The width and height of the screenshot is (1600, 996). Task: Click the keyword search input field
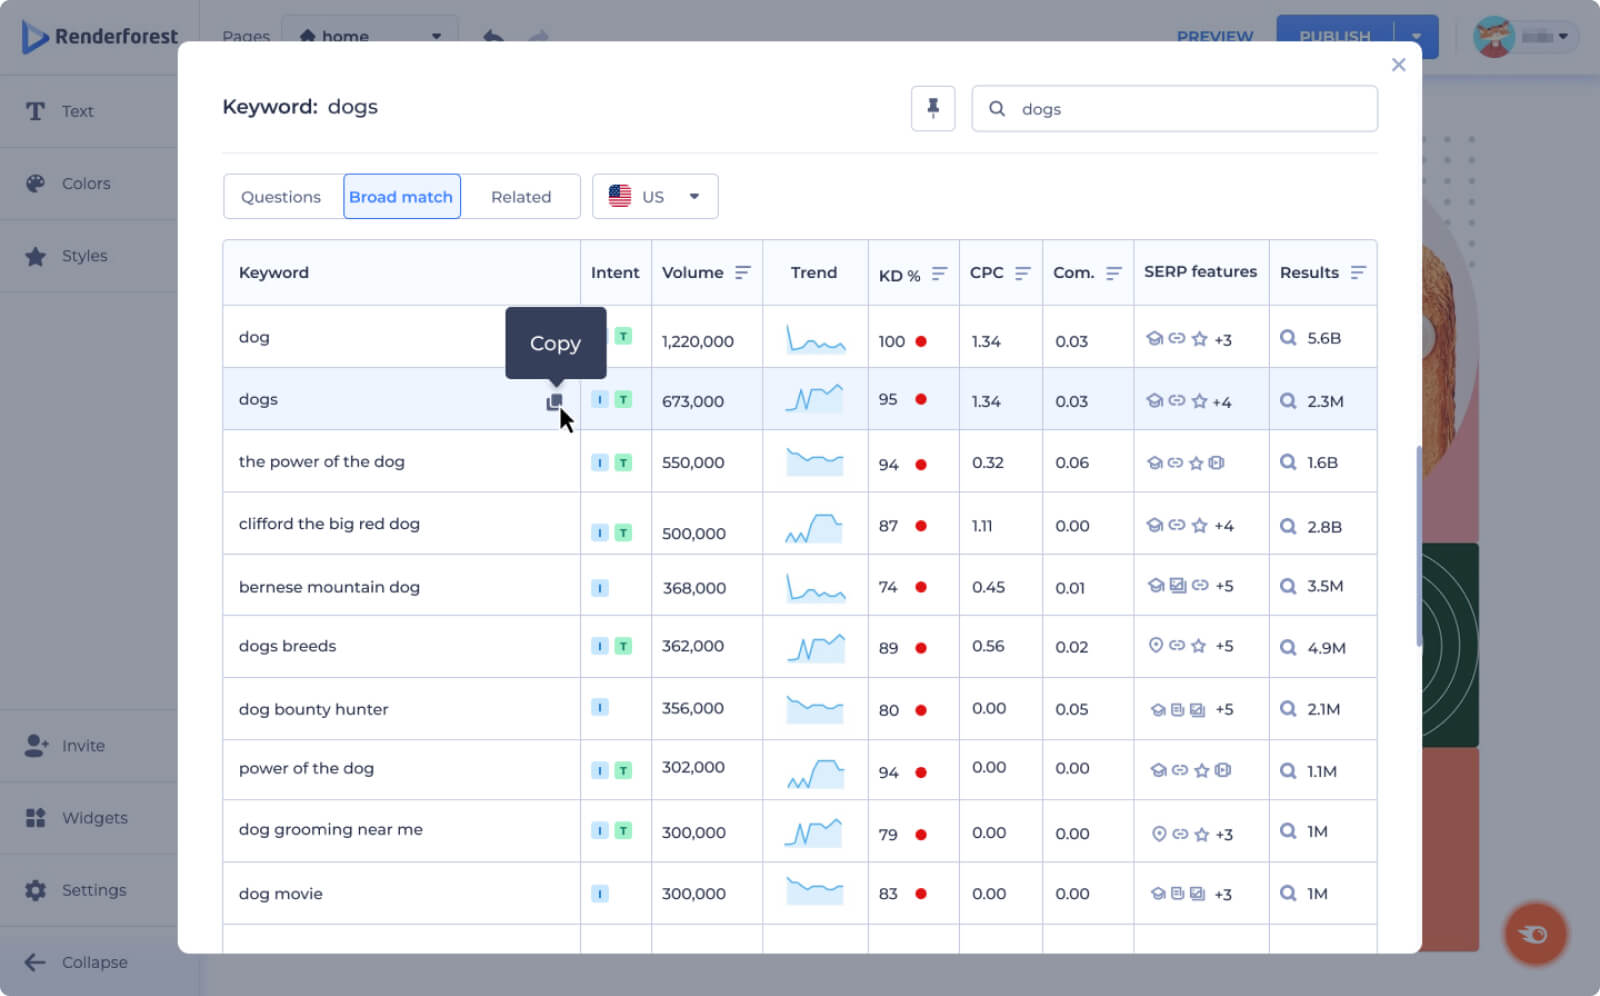[1190, 109]
